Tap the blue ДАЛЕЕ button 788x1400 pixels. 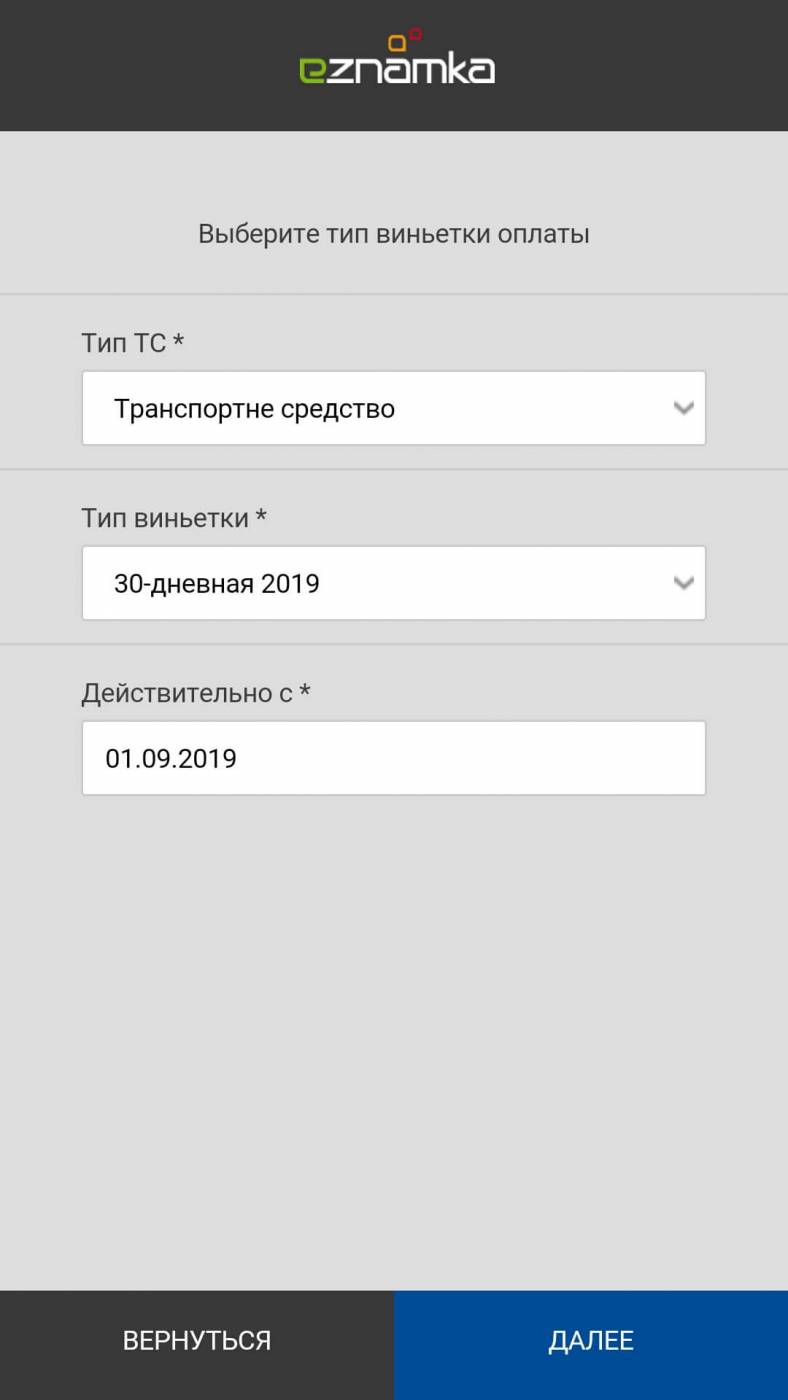(591, 1340)
